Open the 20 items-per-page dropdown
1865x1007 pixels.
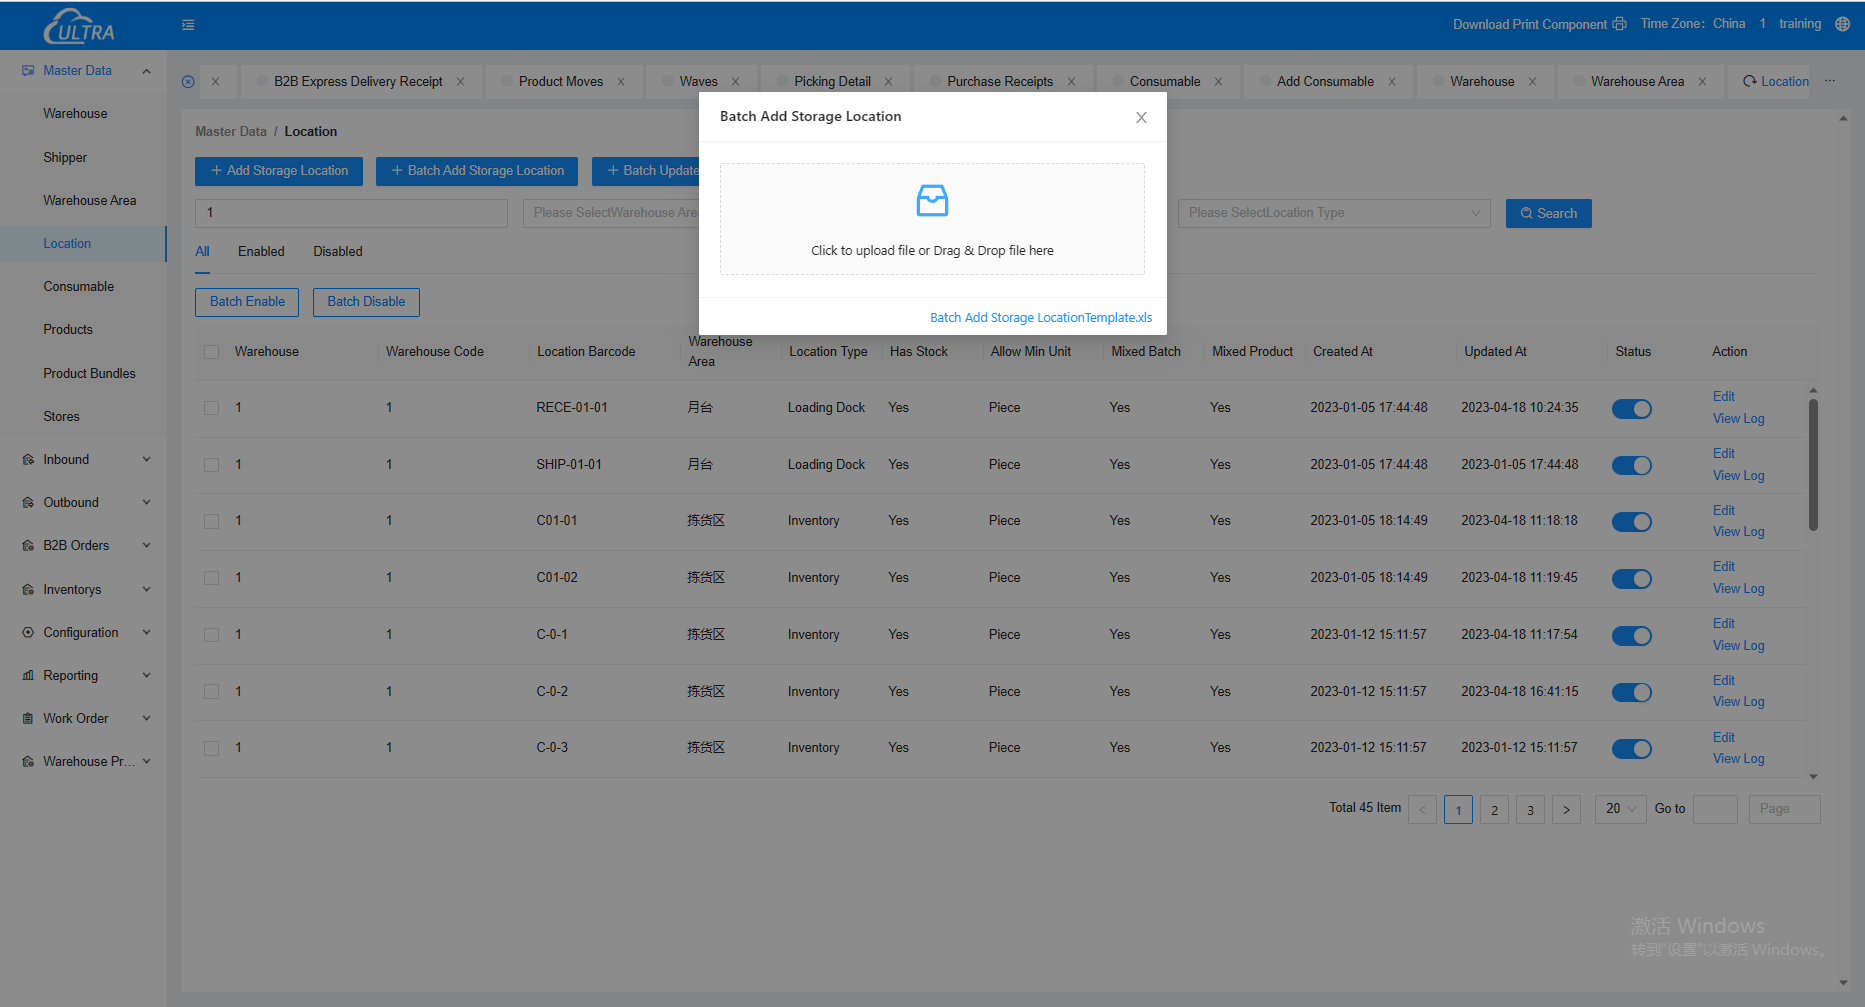(x=1620, y=809)
